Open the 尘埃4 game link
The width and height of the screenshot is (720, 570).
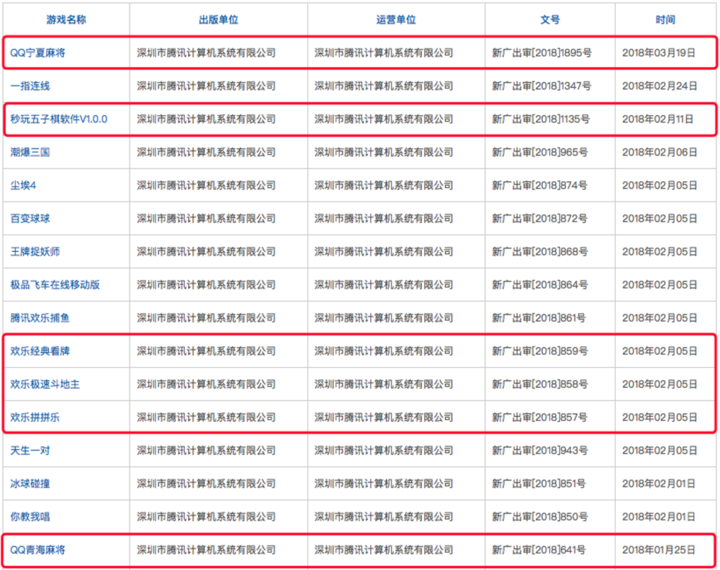point(23,185)
